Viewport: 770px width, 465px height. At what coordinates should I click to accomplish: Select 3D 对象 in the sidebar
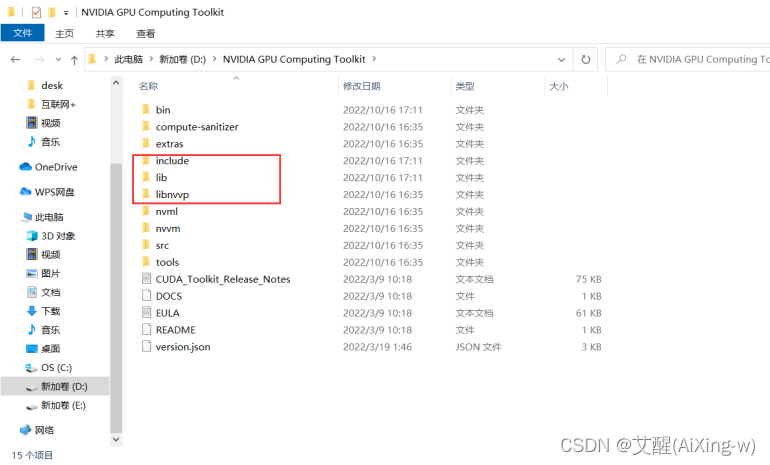(x=51, y=236)
